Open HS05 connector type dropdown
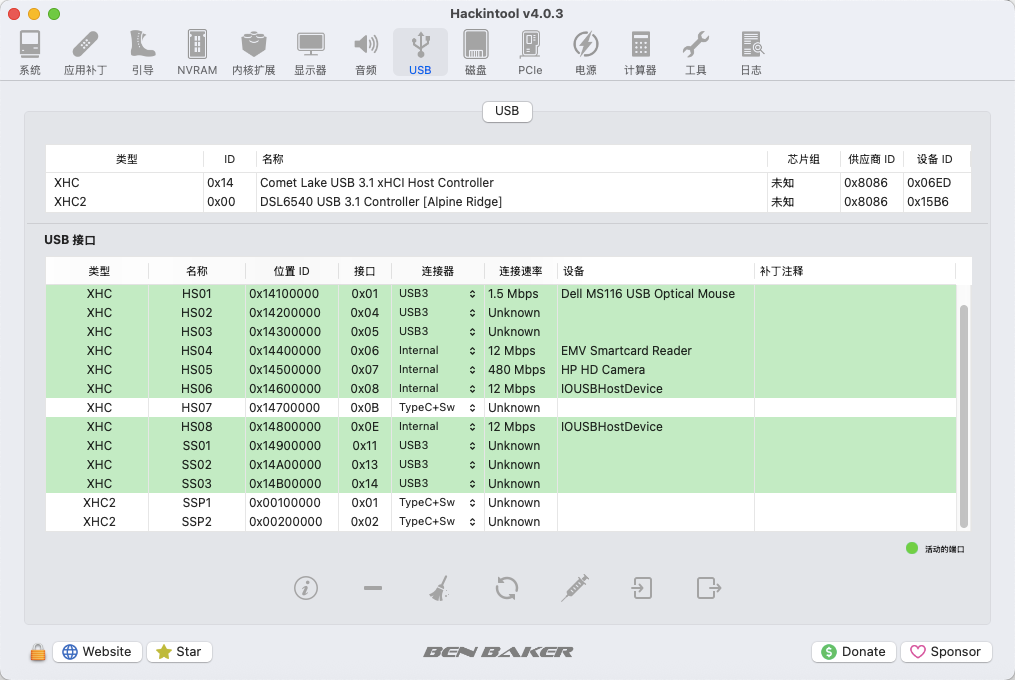 pos(437,369)
